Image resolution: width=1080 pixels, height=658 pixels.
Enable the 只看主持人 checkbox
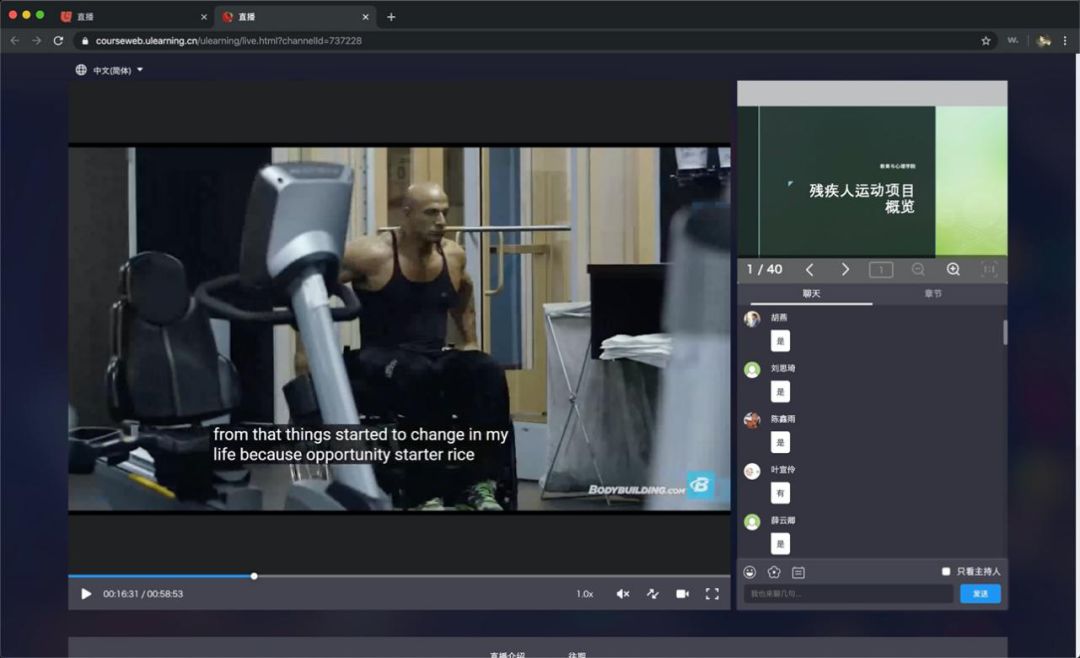point(946,572)
